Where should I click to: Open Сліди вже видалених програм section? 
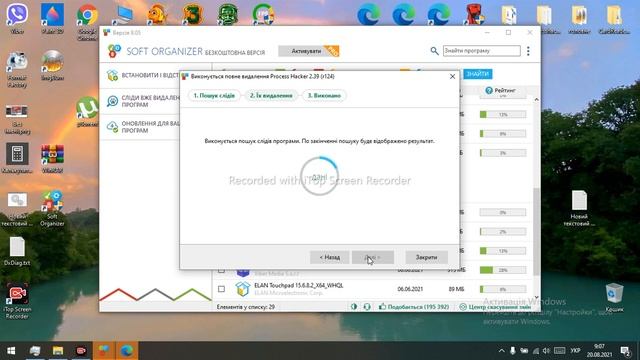[143, 101]
